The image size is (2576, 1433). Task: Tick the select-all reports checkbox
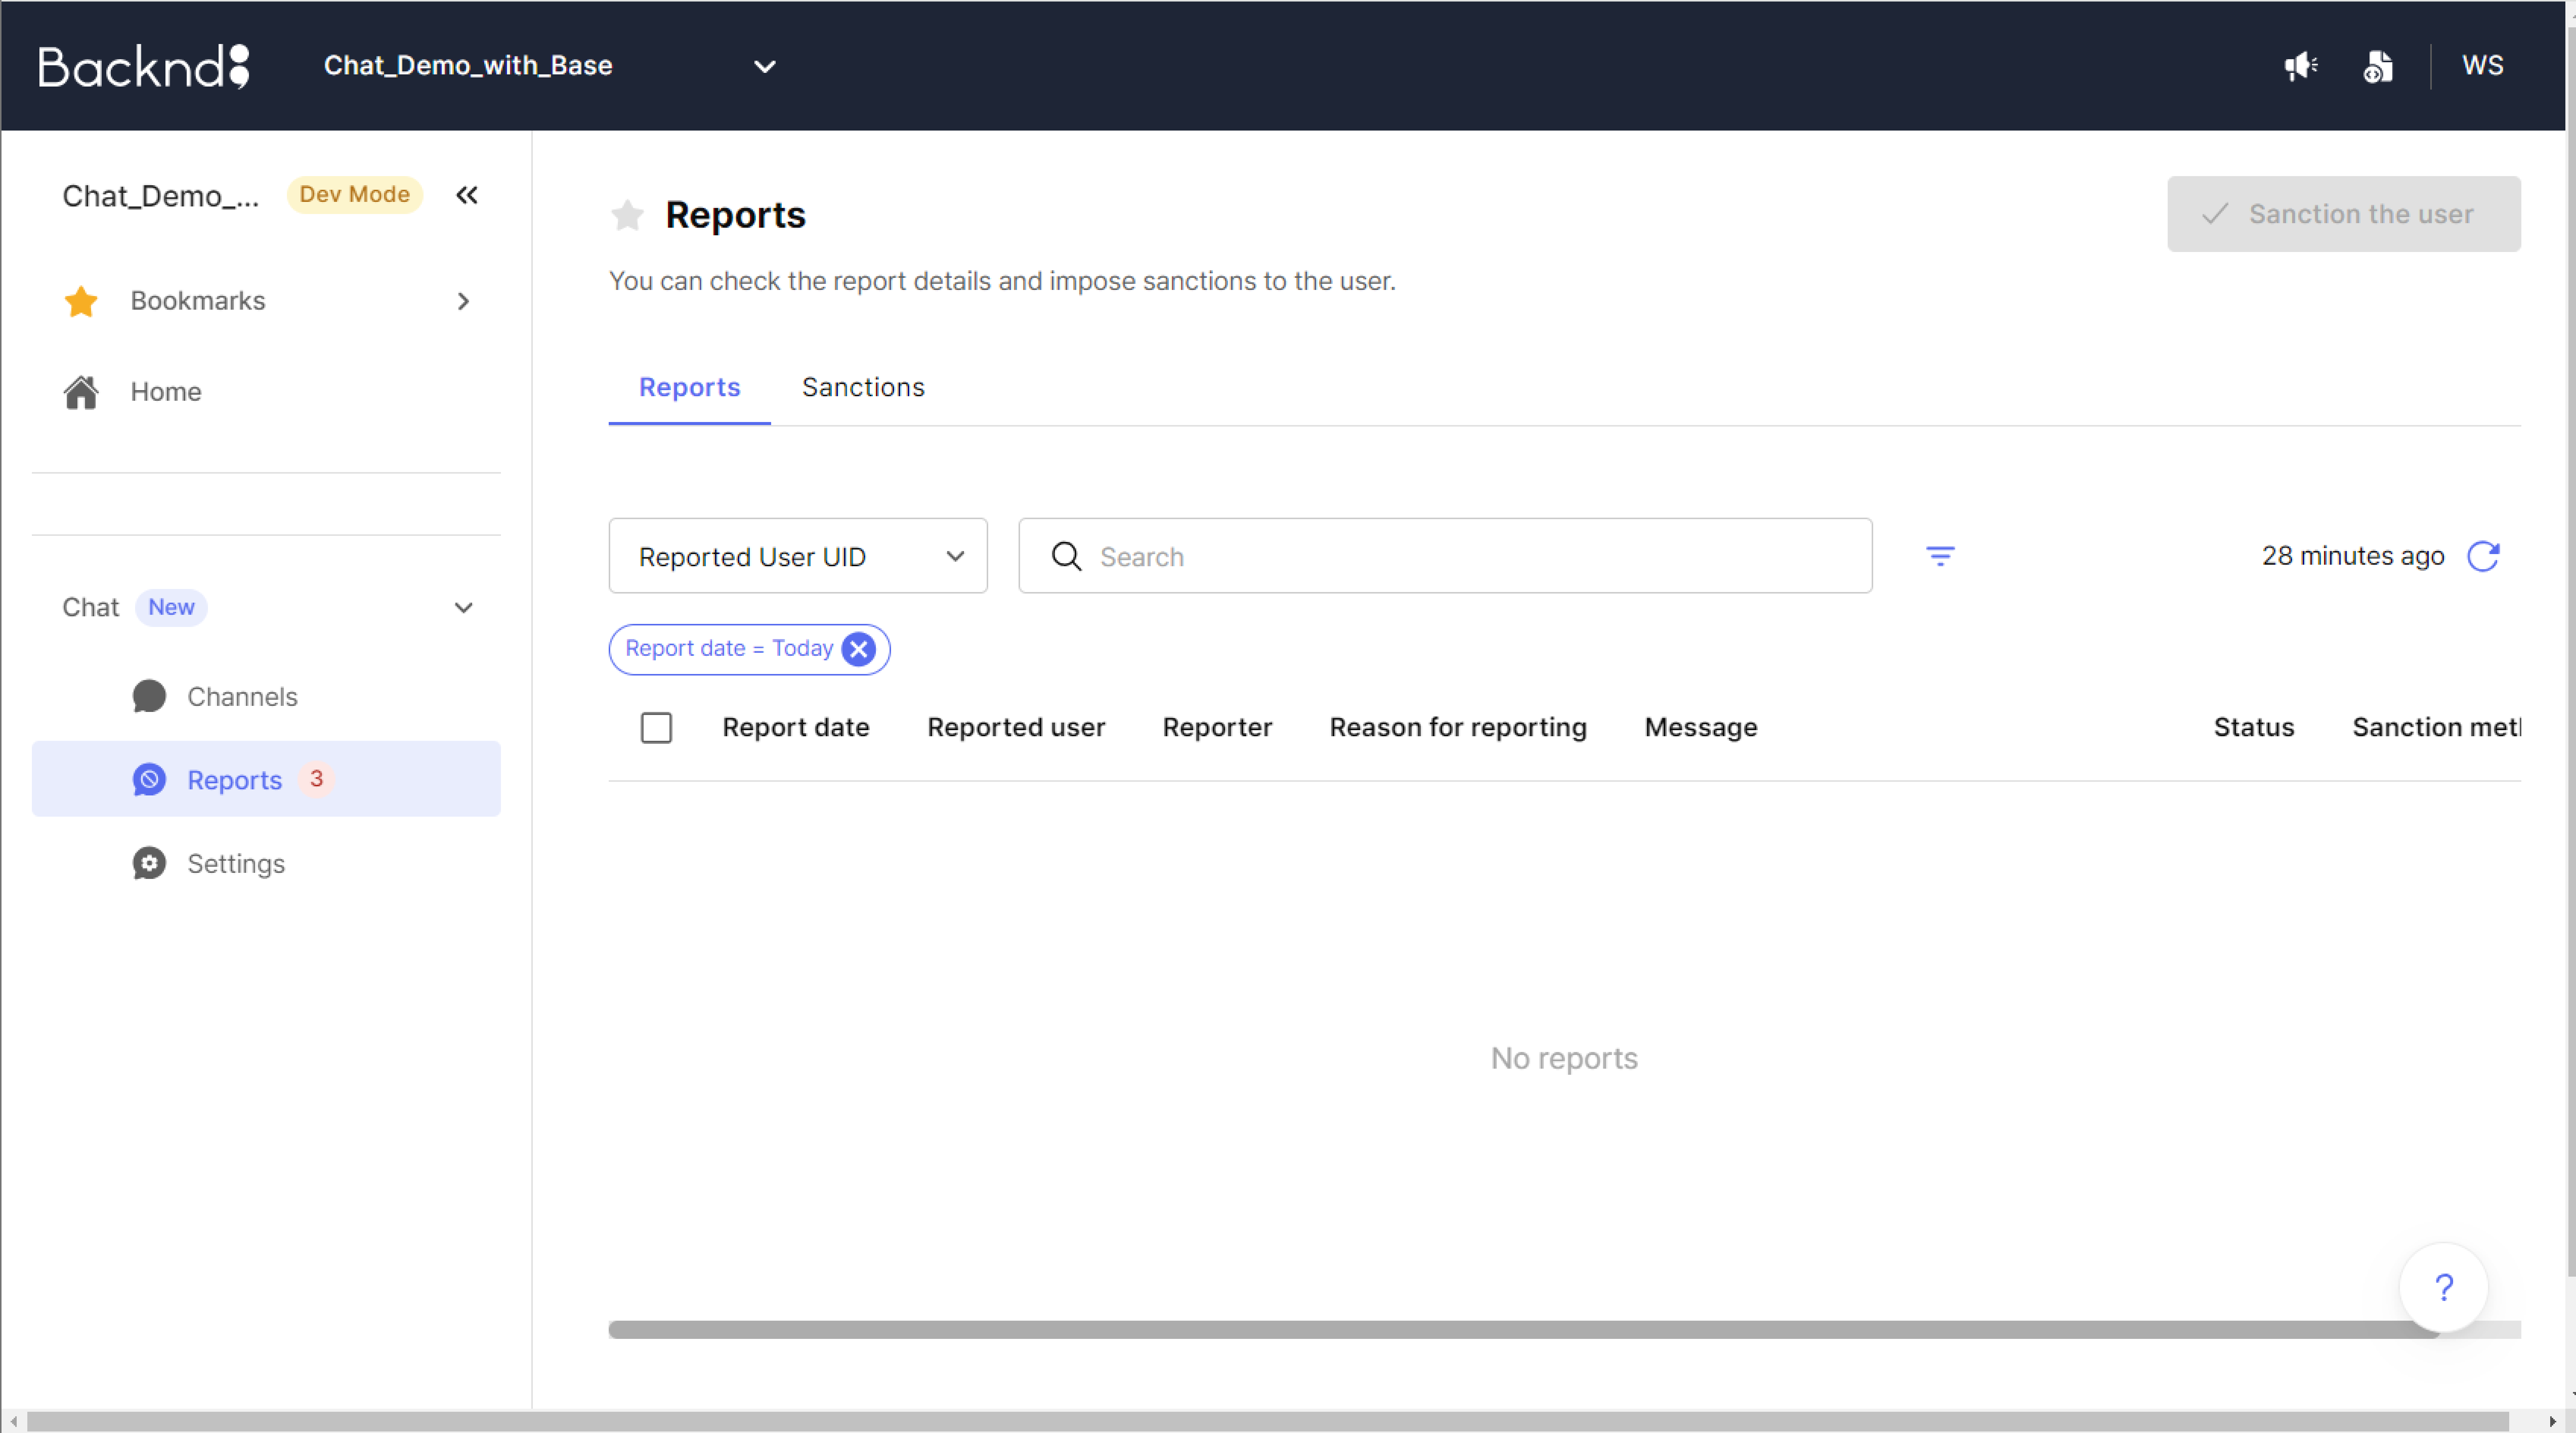click(x=656, y=728)
